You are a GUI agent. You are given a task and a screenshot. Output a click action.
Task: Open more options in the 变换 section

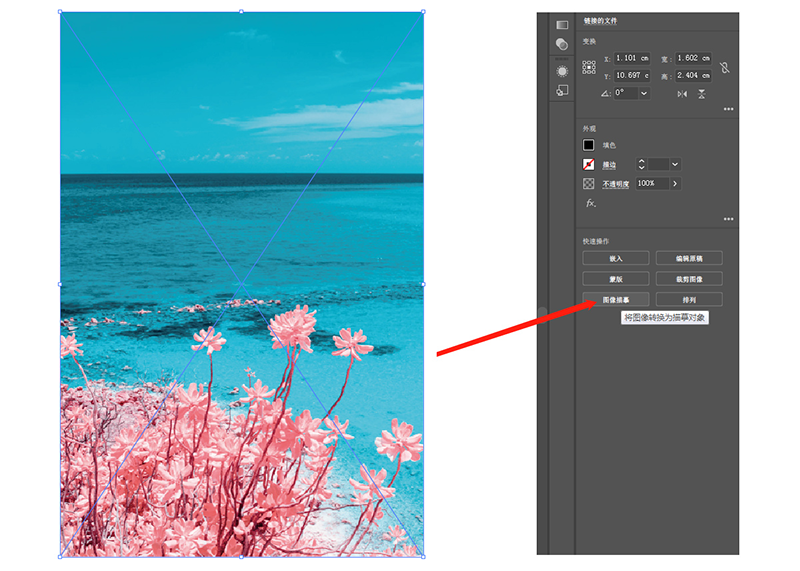tap(728, 108)
